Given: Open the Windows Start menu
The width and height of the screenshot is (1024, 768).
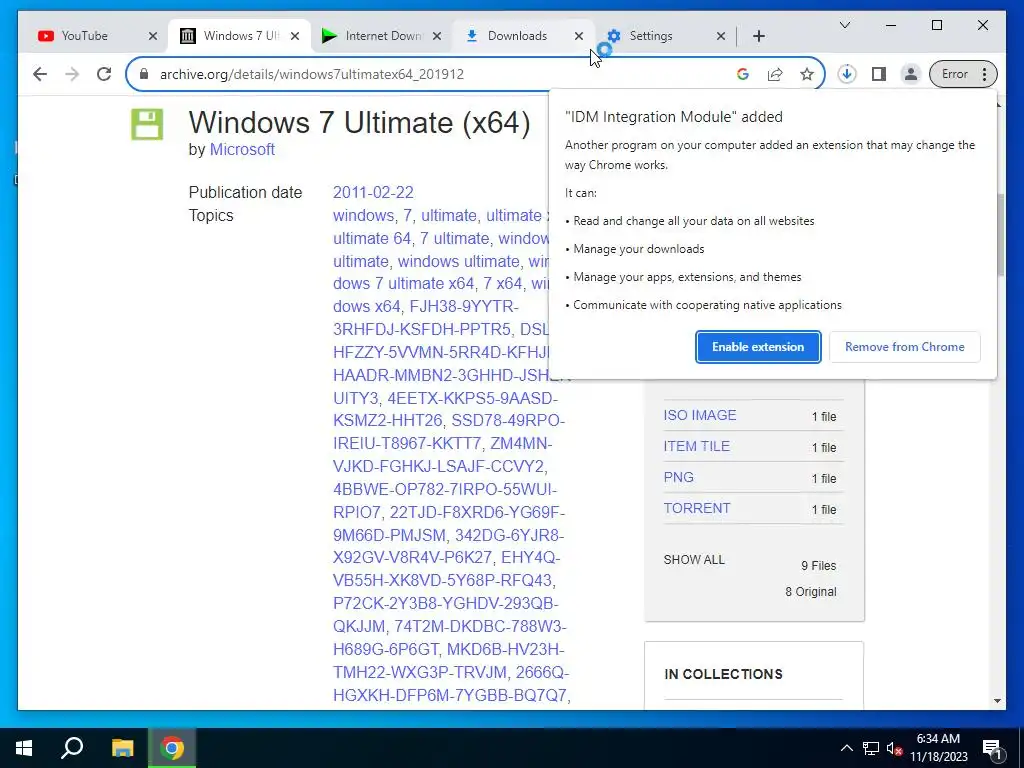Looking at the screenshot, I should 24,748.
